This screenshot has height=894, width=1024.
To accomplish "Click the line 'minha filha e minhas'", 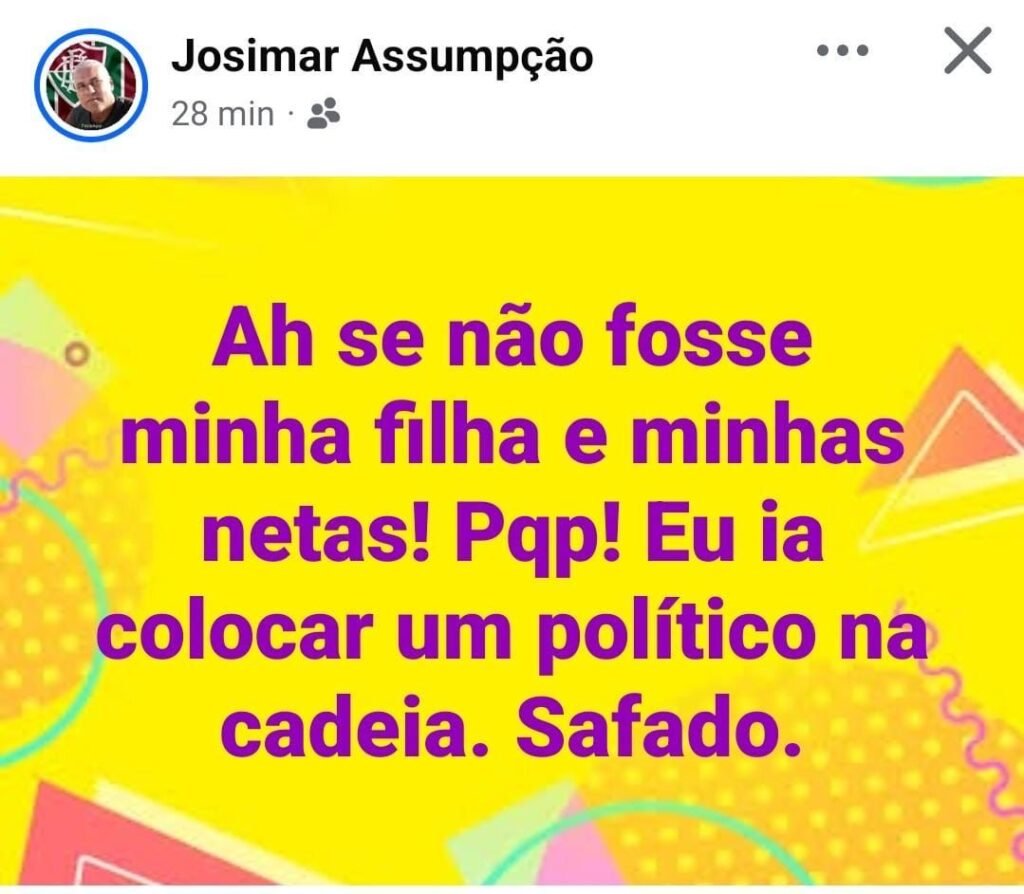I will tap(513, 436).
